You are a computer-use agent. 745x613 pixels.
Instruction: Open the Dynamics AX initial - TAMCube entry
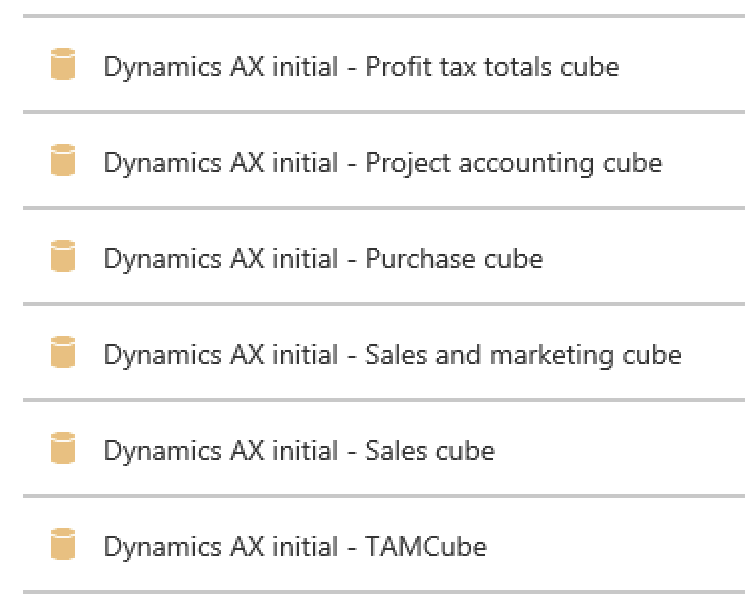295,547
